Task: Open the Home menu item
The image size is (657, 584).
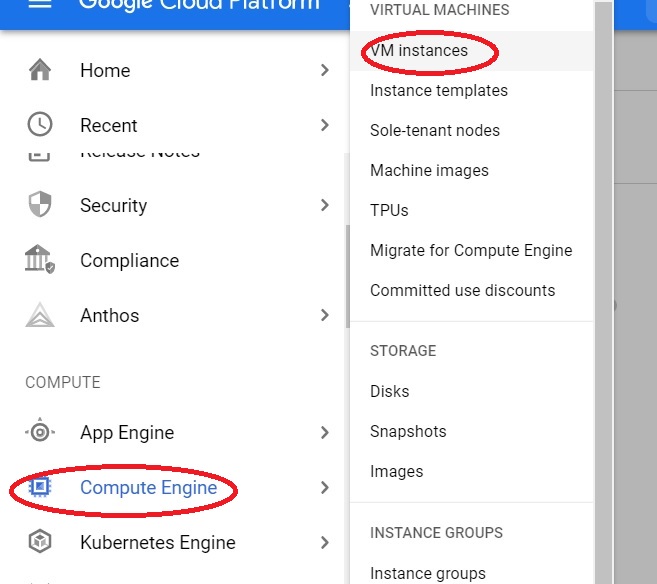Action: click(x=105, y=70)
